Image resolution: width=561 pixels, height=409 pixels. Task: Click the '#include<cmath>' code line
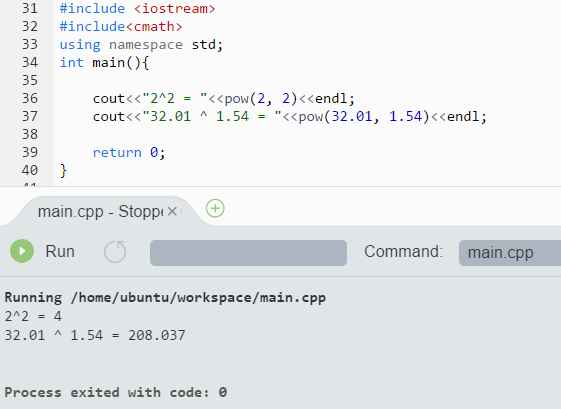[x=121, y=26]
